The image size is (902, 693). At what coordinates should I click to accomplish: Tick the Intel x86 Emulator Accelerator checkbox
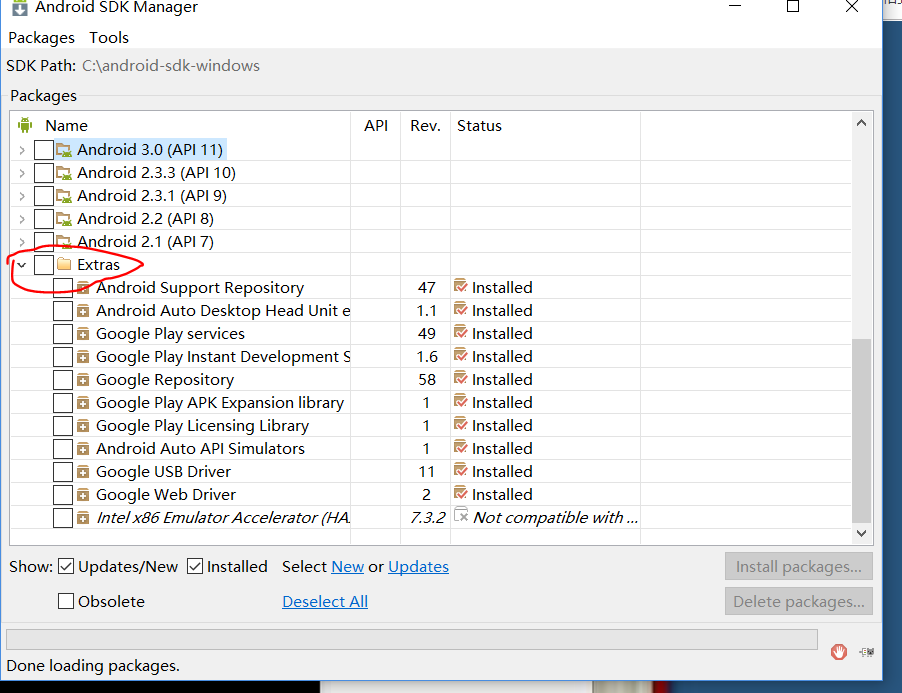click(63, 518)
